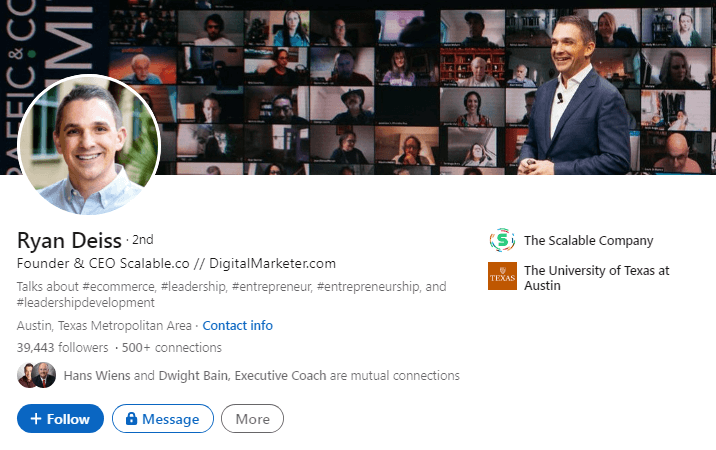Click the plus icon on Follow button
The image size is (716, 450).
click(35, 419)
